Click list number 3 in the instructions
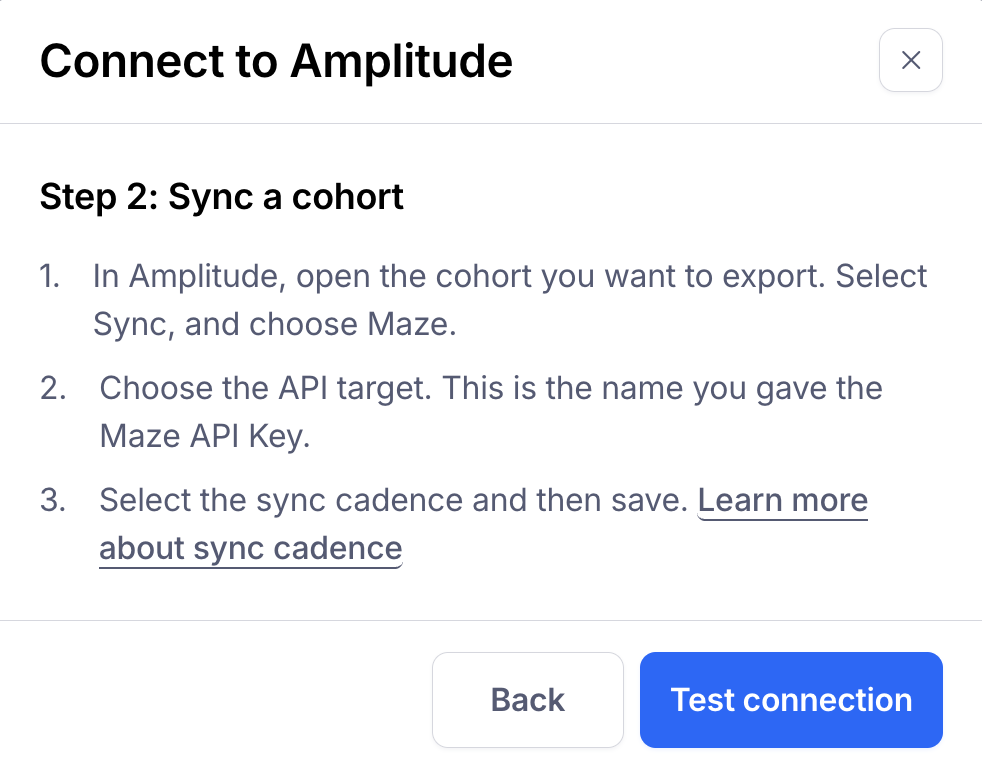The width and height of the screenshot is (982, 770). tap(52, 500)
